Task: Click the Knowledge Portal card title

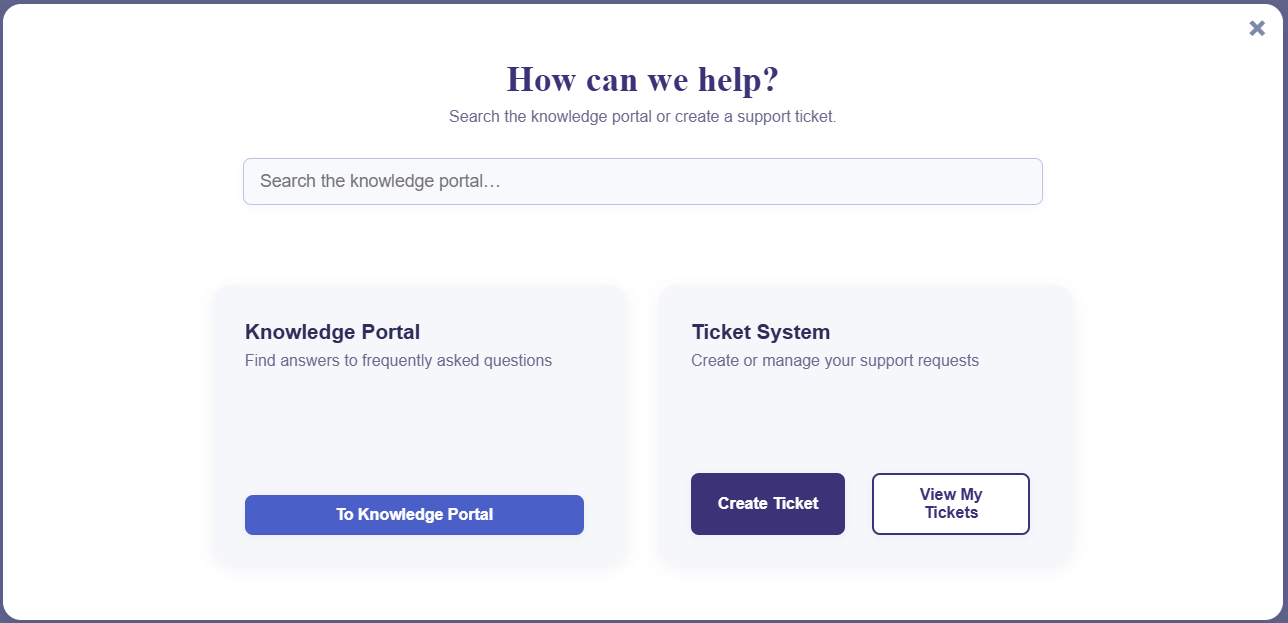Action: [x=332, y=332]
